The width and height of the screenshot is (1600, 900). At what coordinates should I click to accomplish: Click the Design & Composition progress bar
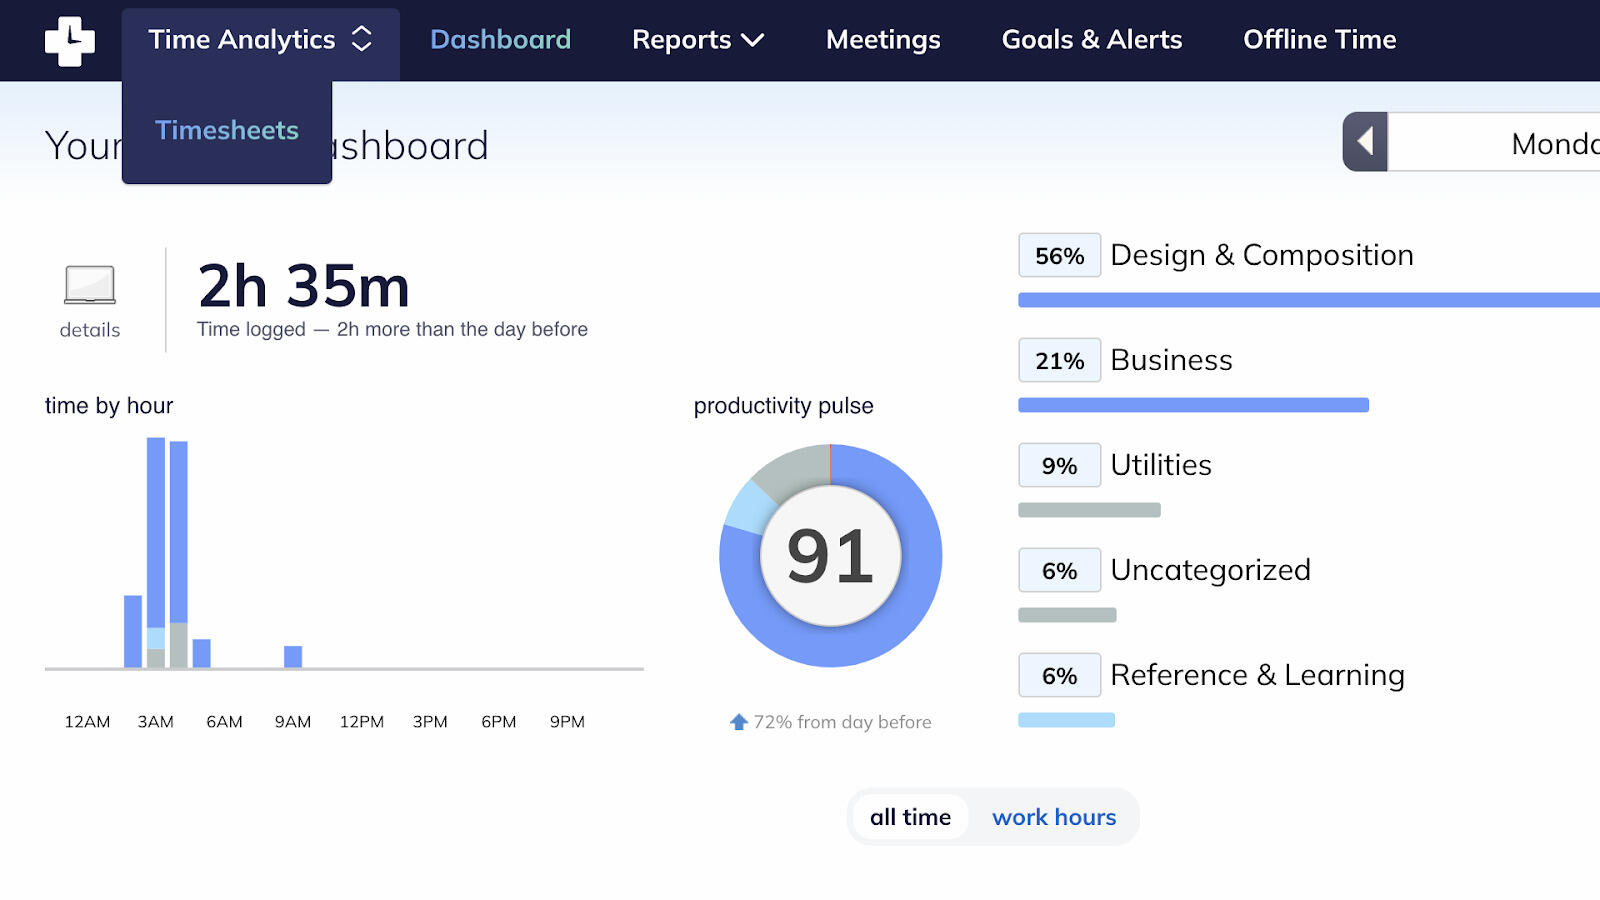pyautogui.click(x=1300, y=298)
